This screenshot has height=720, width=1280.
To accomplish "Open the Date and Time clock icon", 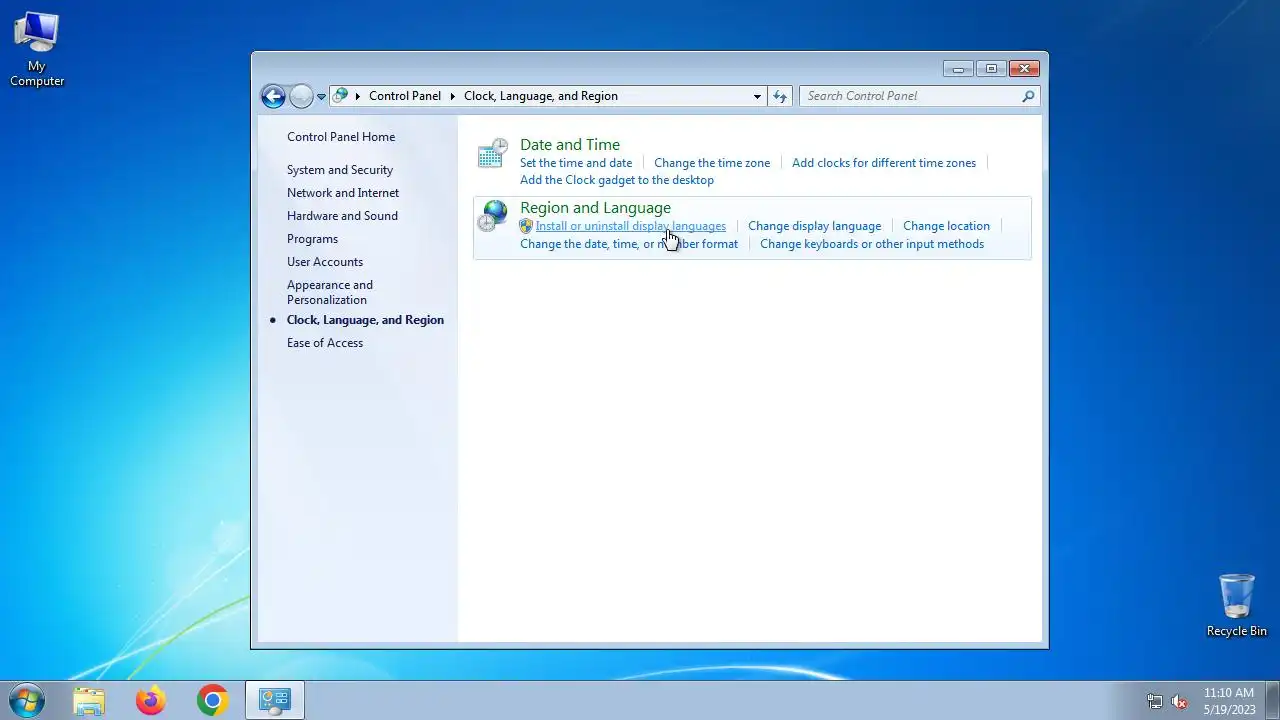I will point(492,153).
